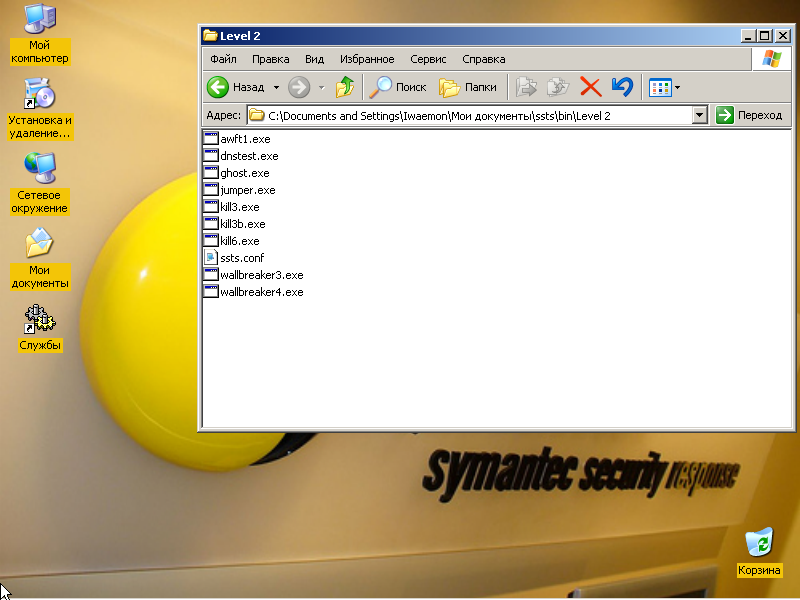Image resolution: width=800 pixels, height=600 pixels.
Task: Click the Move To folder toolbar icon
Action: [x=527, y=87]
